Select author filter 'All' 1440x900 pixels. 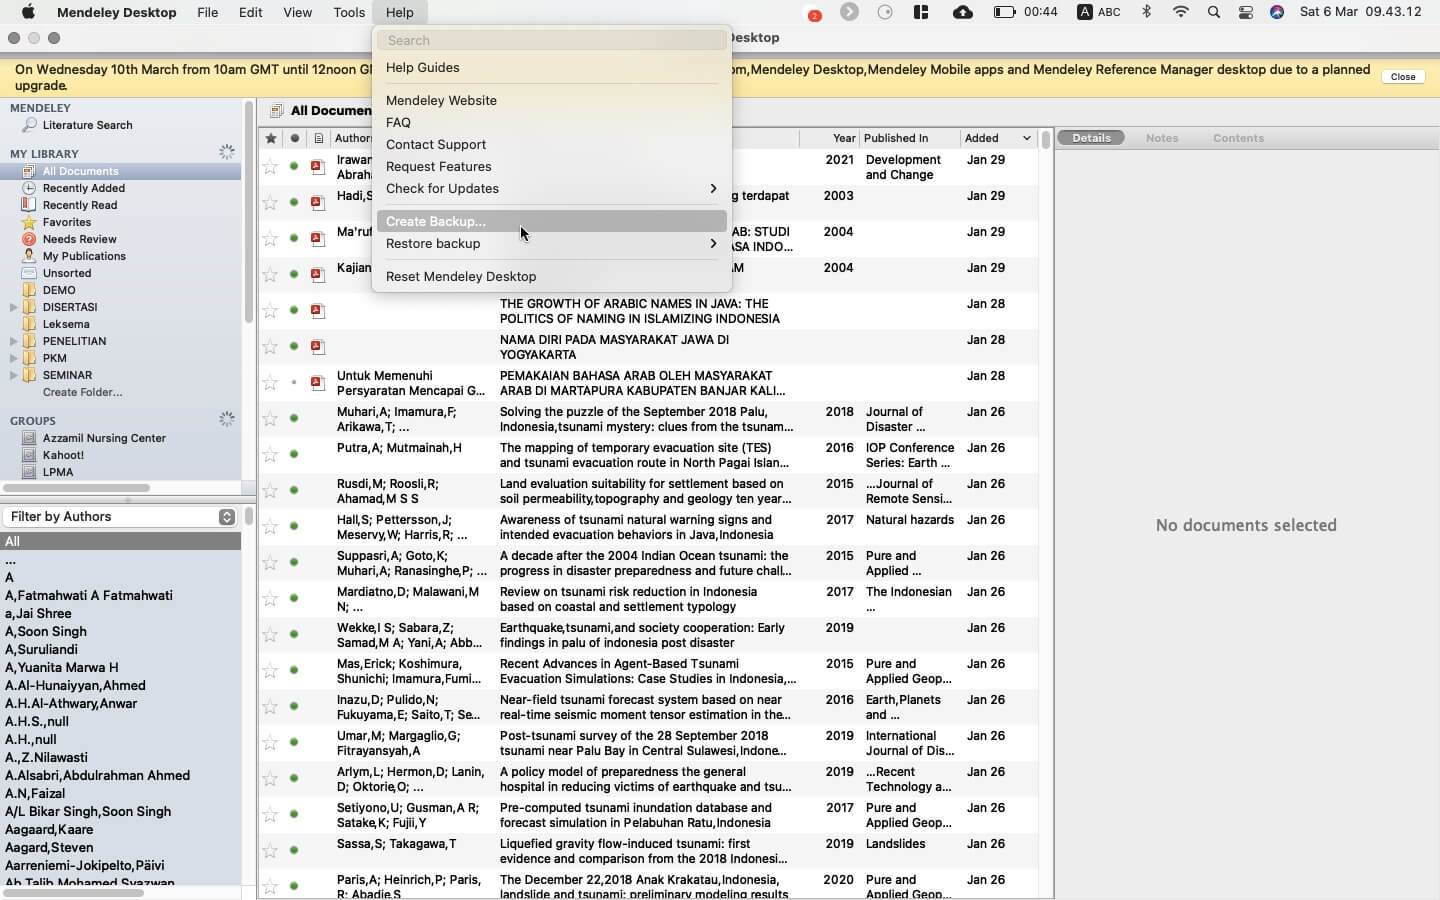pos(120,541)
